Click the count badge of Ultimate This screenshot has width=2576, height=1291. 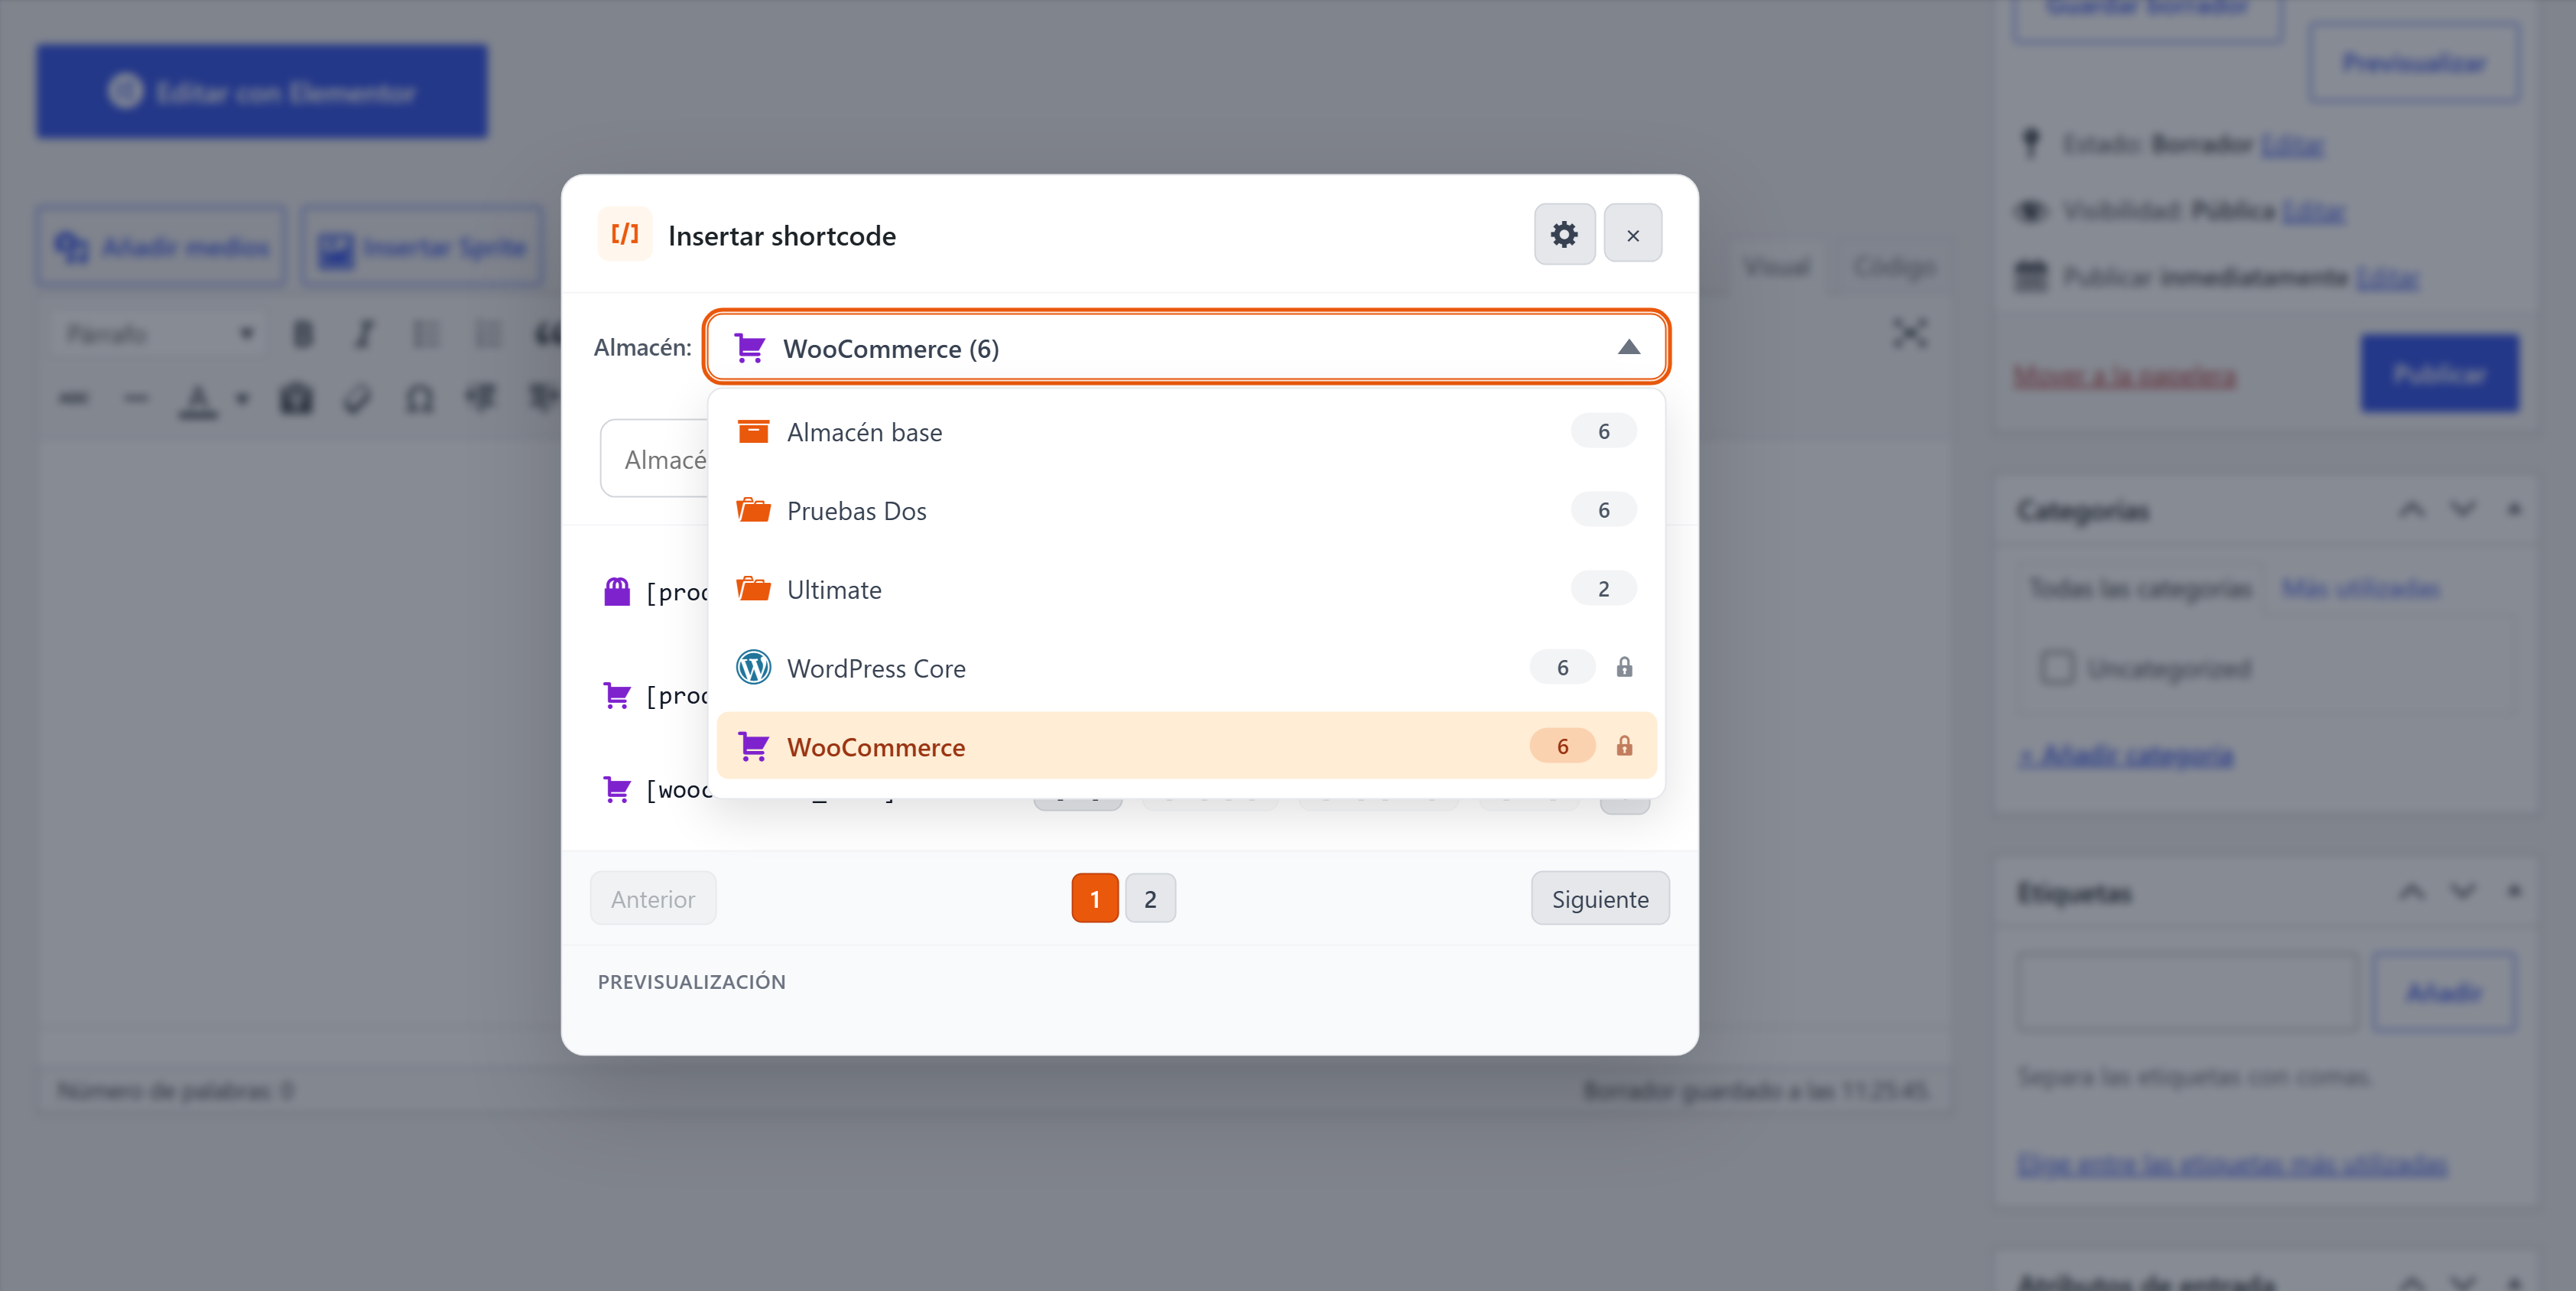(1603, 589)
